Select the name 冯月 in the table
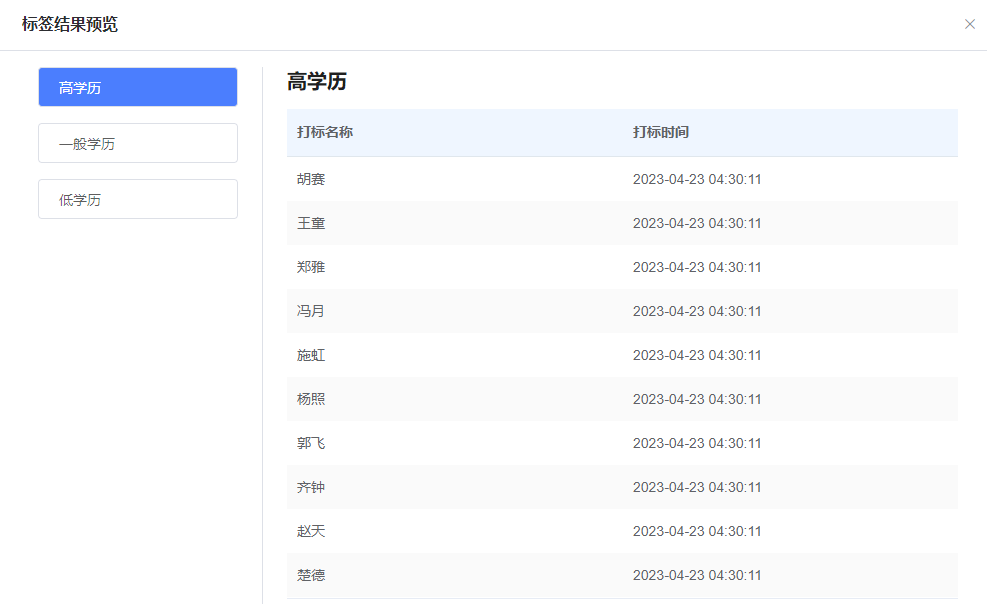This screenshot has width=987, height=604. pos(311,311)
